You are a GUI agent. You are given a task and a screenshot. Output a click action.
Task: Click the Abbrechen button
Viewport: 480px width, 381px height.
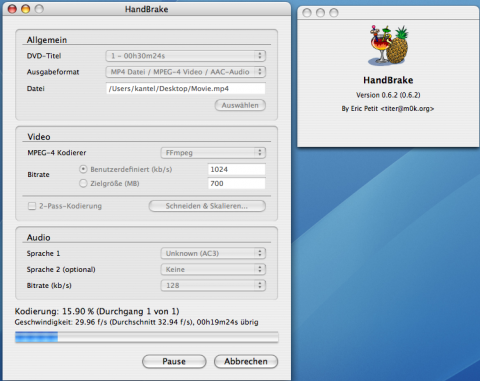coord(246,361)
